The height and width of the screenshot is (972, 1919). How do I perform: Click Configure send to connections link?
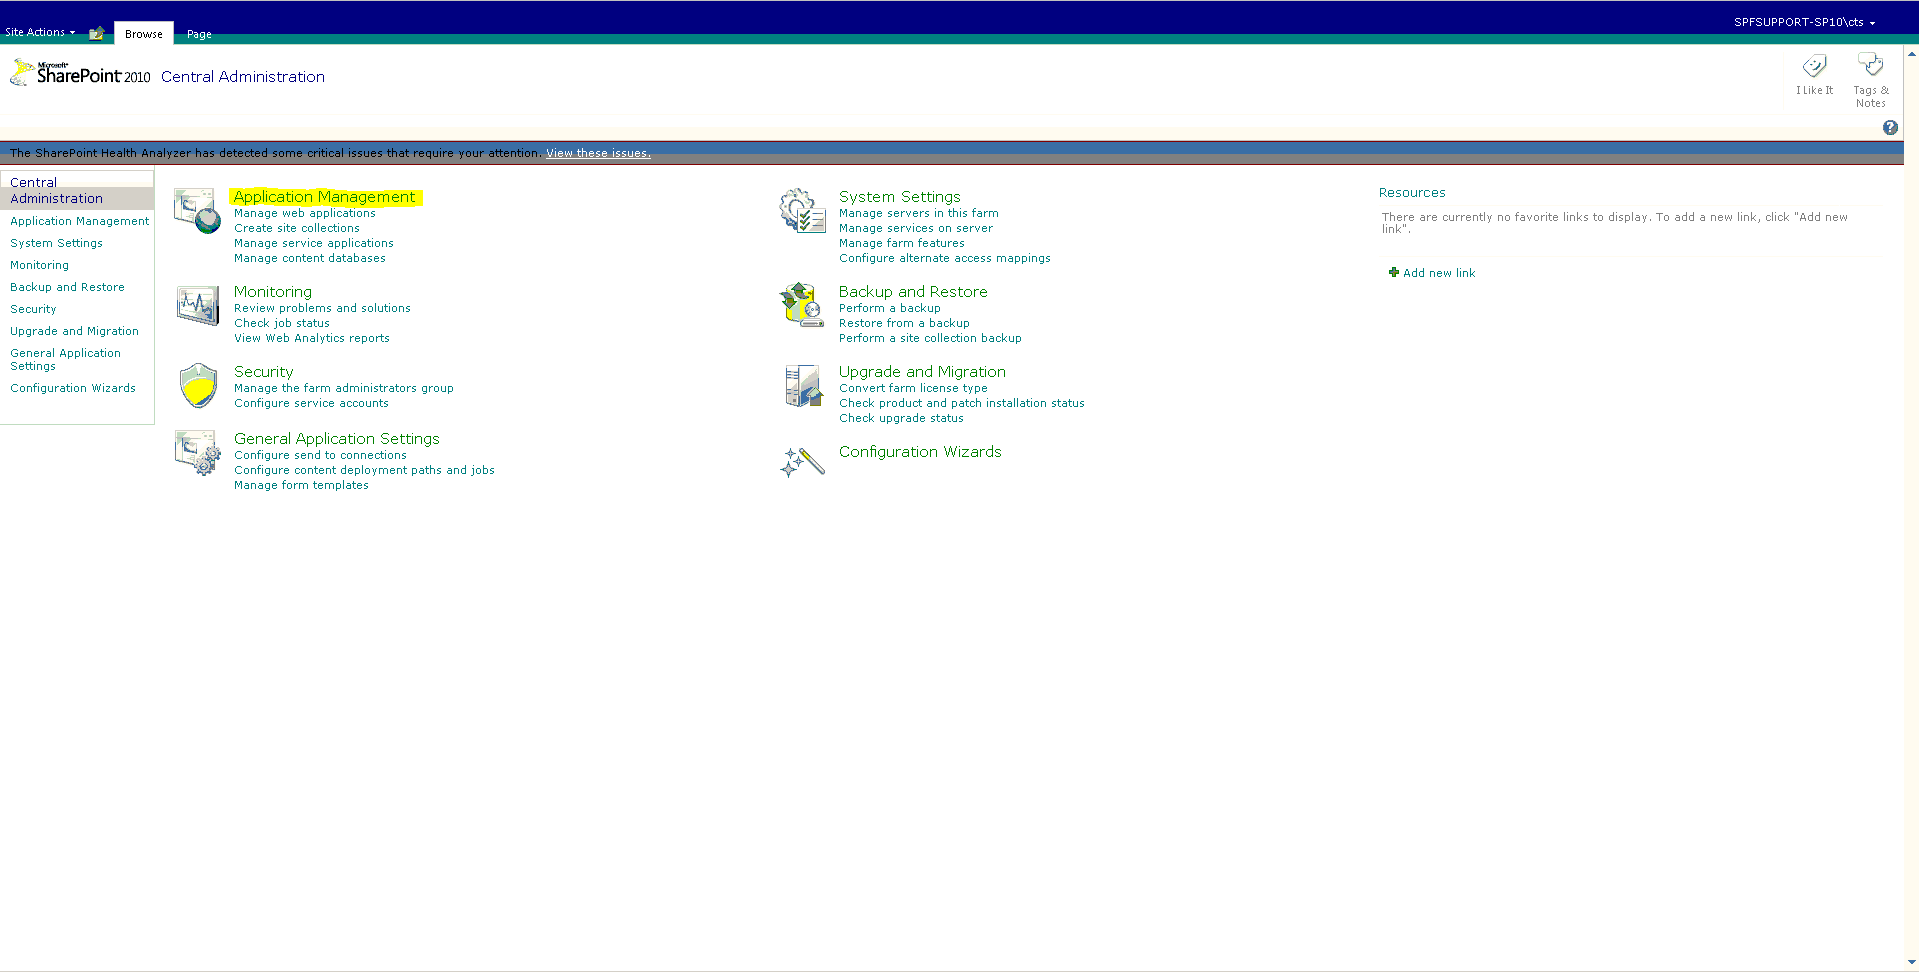pyautogui.click(x=320, y=455)
